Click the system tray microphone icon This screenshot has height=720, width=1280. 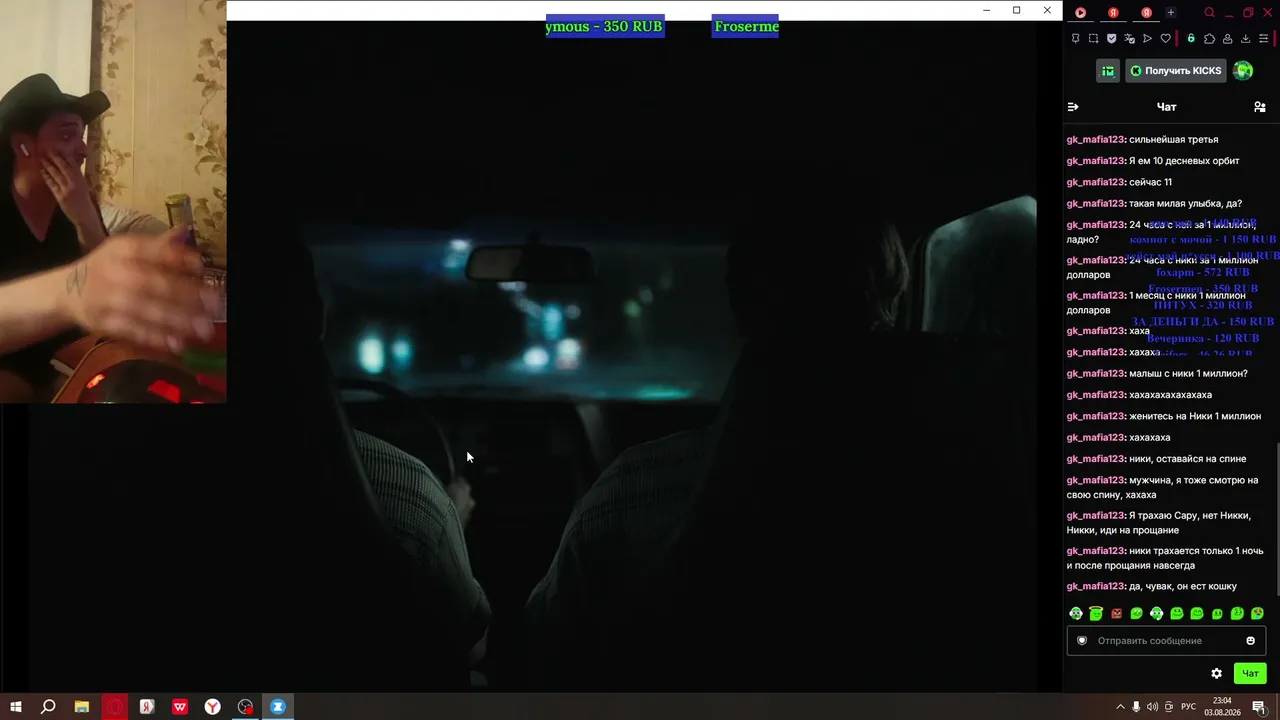[1136, 707]
